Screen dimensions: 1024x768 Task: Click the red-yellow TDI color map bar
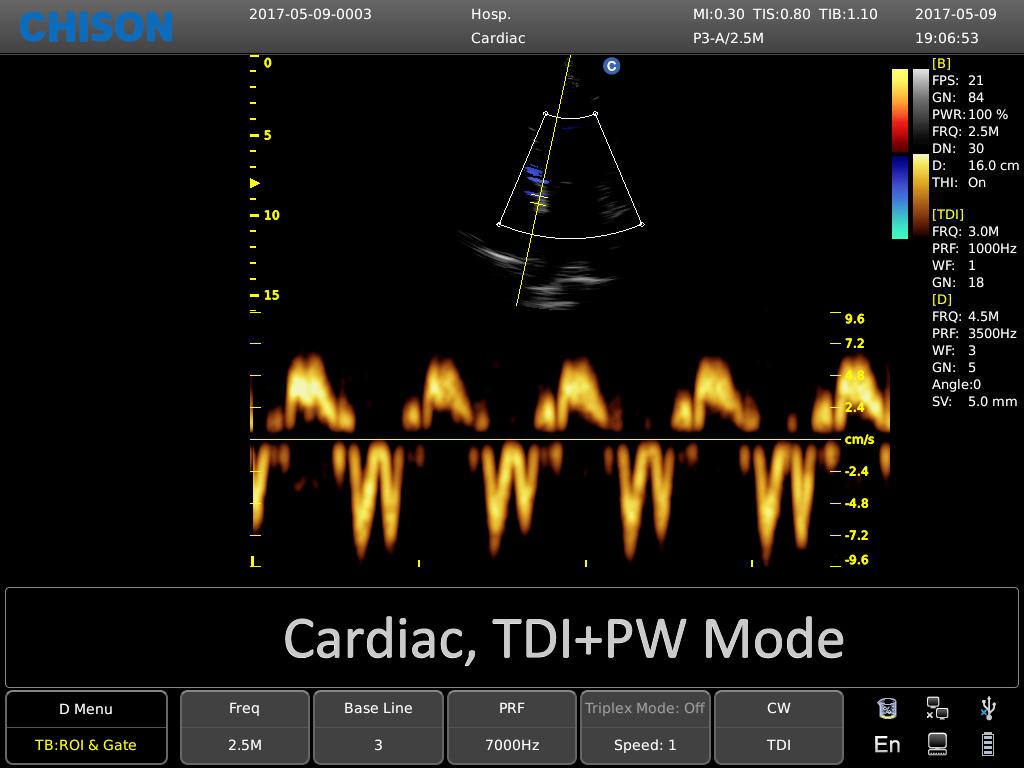[900, 110]
